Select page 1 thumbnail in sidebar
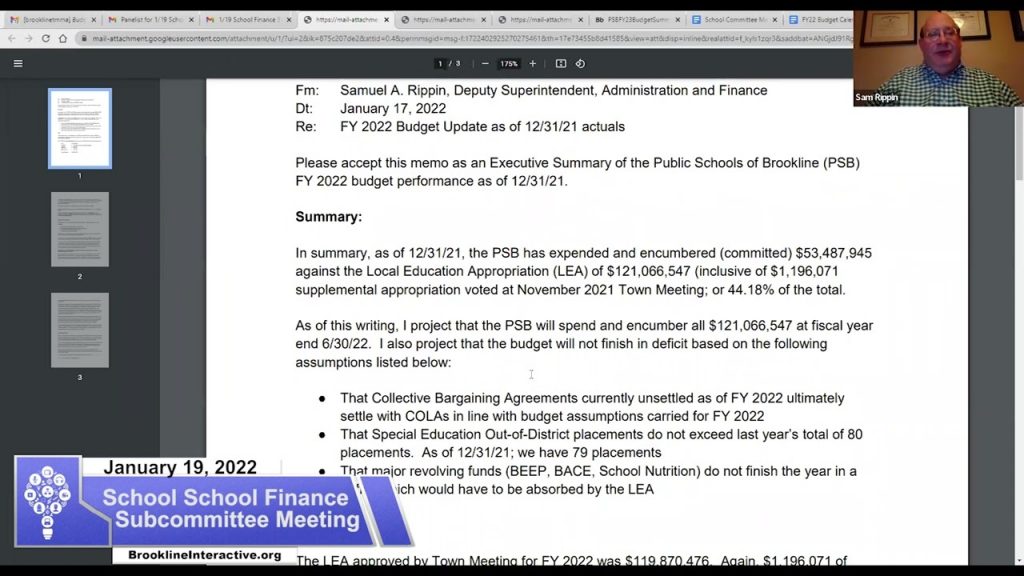Image resolution: width=1024 pixels, height=576 pixels. click(x=80, y=129)
